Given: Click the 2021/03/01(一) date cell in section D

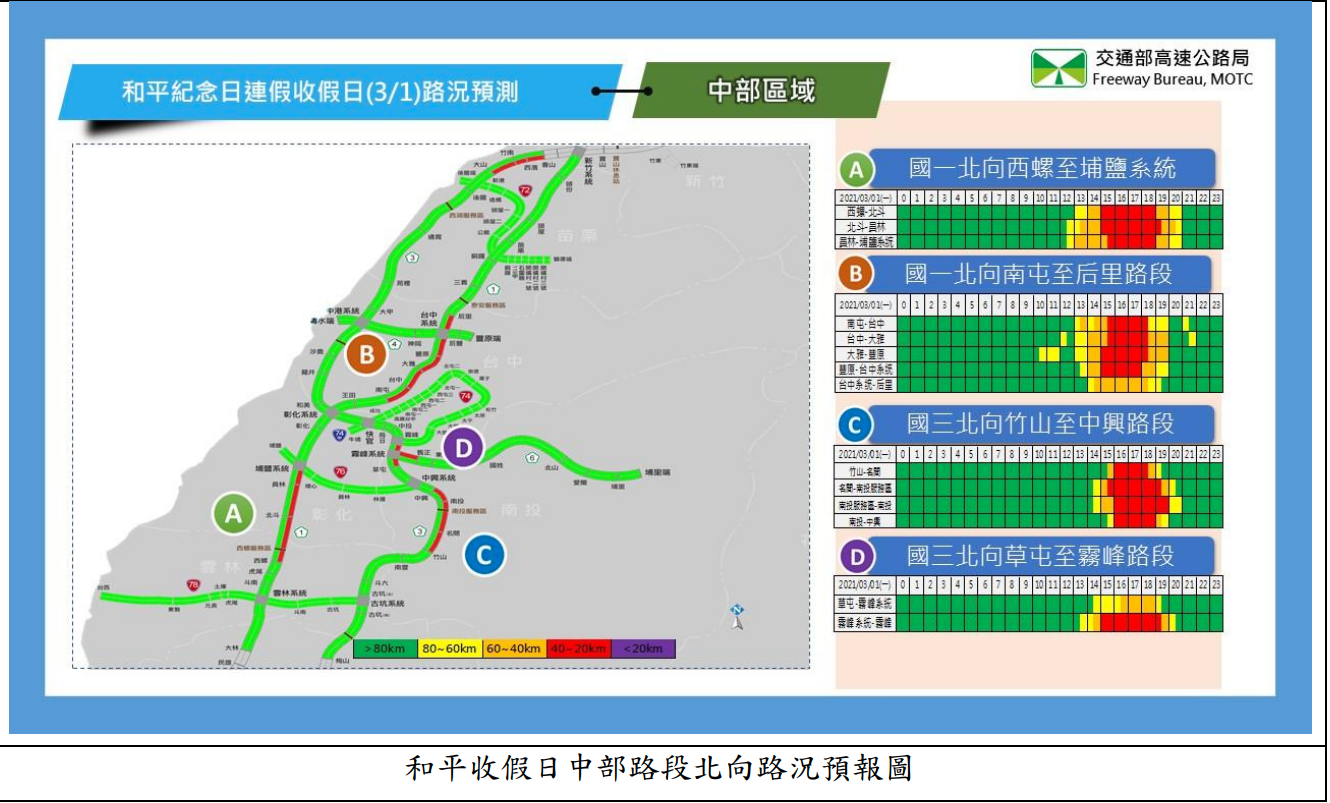Looking at the screenshot, I should coord(867,583).
